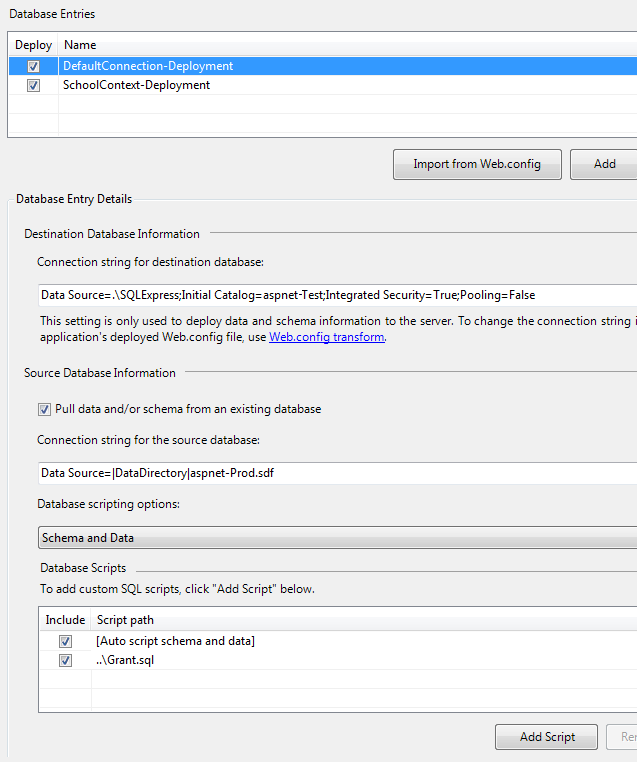Click the Add Script button
Image resolution: width=637 pixels, height=762 pixels.
point(546,737)
